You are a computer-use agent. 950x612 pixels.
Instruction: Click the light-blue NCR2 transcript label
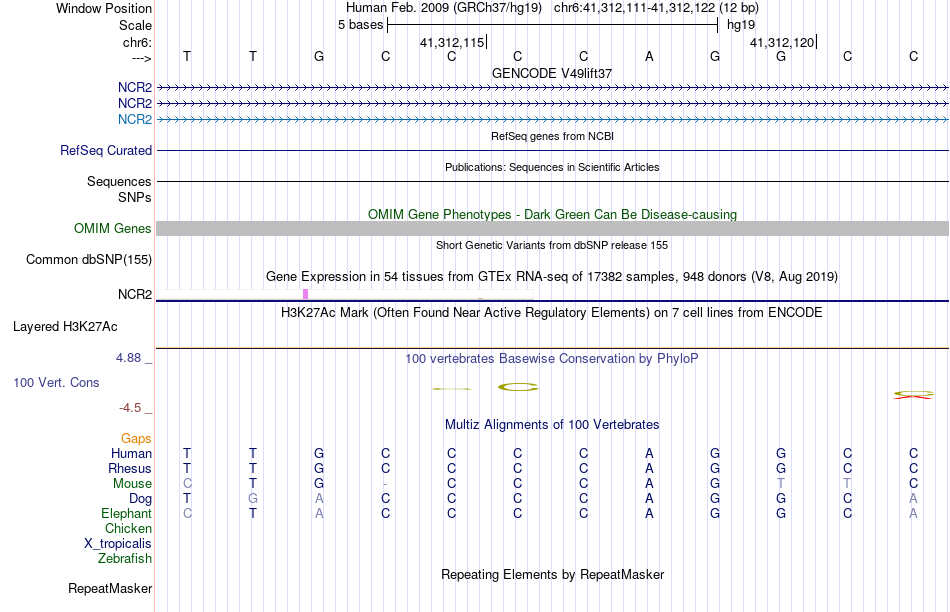coord(135,119)
